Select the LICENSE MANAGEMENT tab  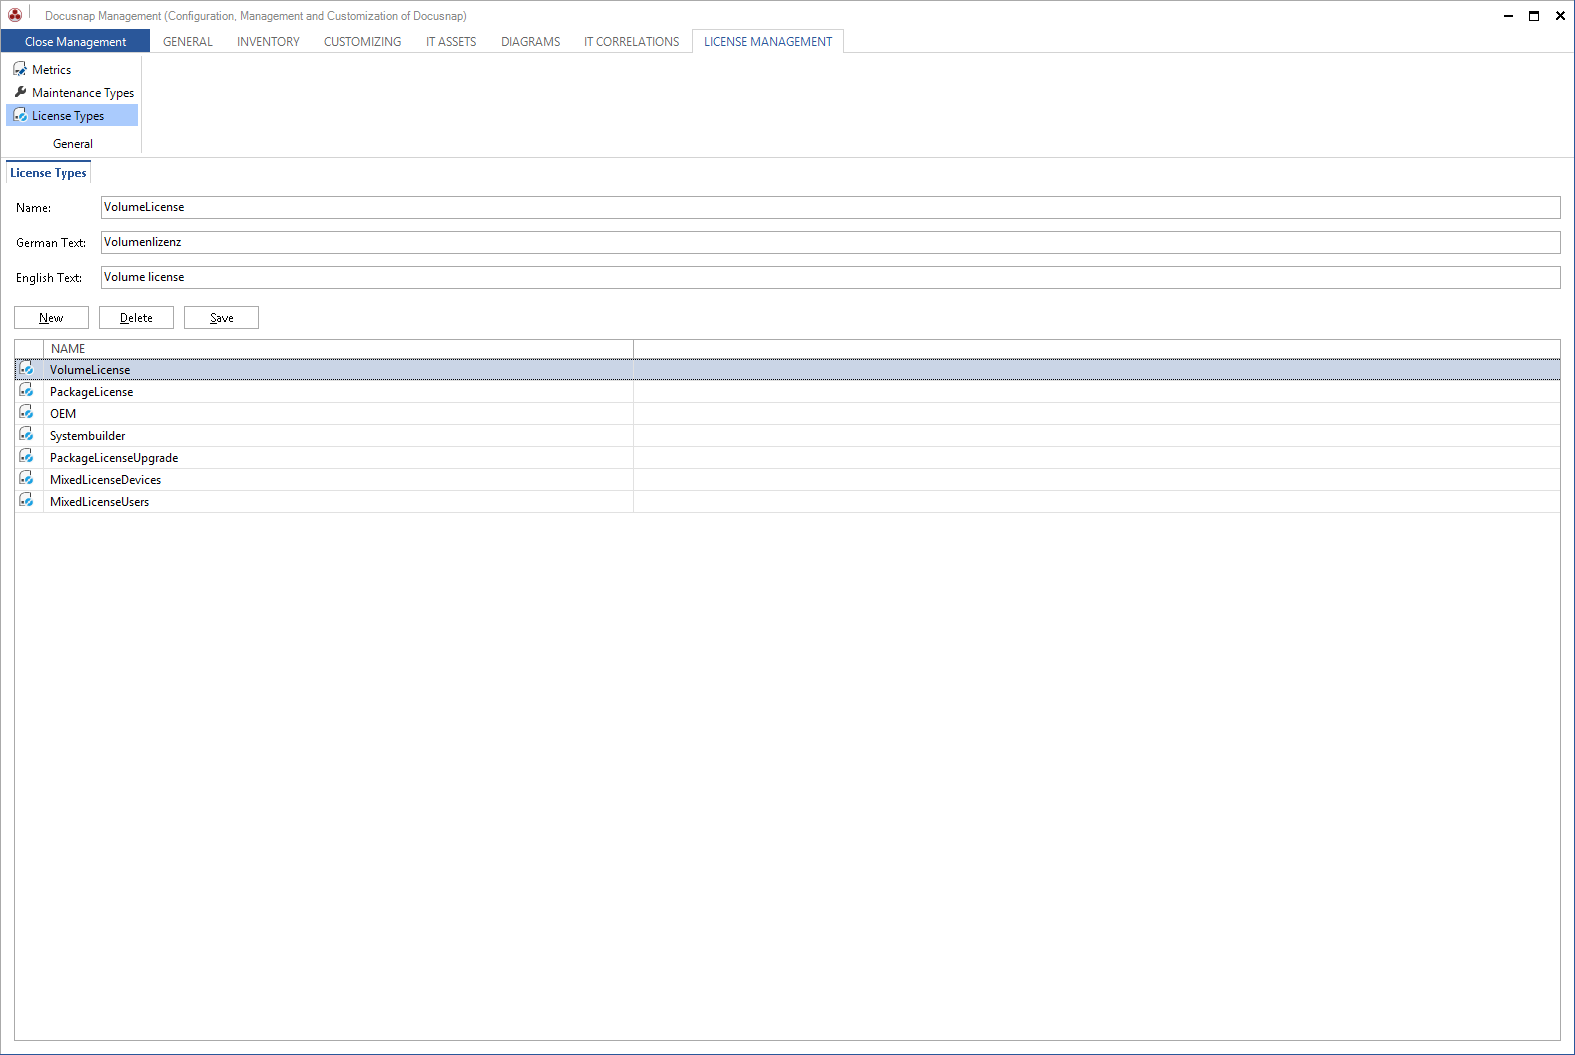coord(768,41)
